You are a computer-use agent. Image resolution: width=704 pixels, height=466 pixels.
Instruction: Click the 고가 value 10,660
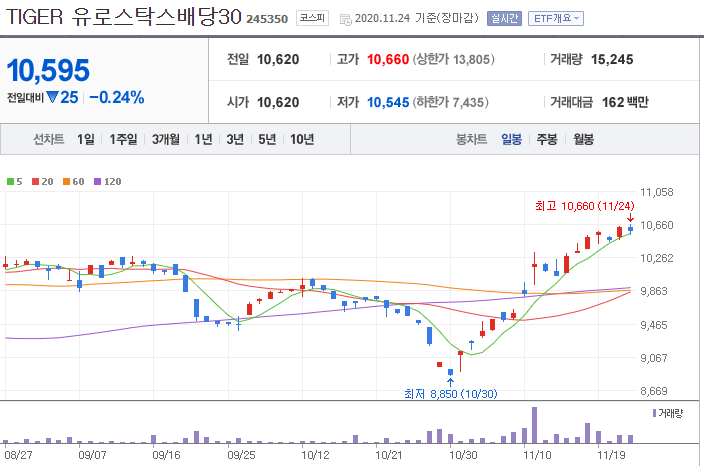pyautogui.click(x=388, y=59)
